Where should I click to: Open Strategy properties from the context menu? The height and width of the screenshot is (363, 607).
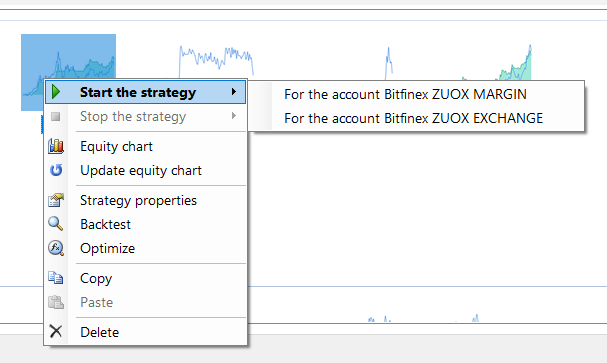click(x=138, y=200)
